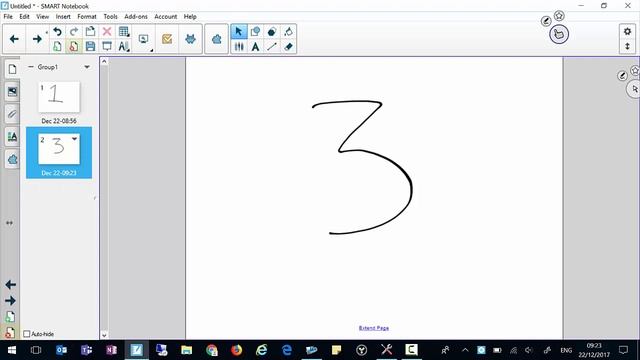640x360 pixels.
Task: Select the Eraser tool
Action: click(289, 46)
